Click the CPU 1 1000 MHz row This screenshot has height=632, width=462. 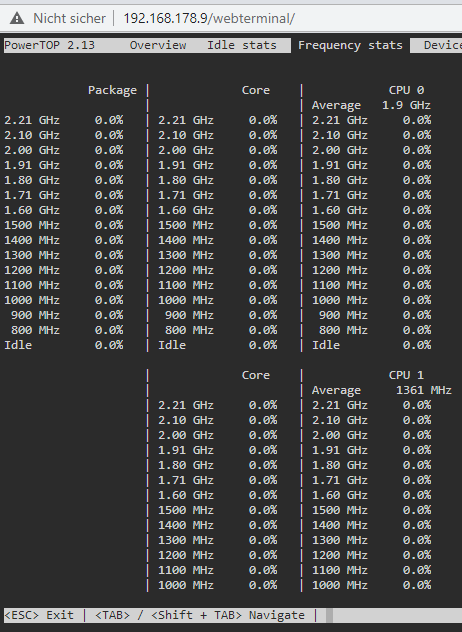point(372,585)
